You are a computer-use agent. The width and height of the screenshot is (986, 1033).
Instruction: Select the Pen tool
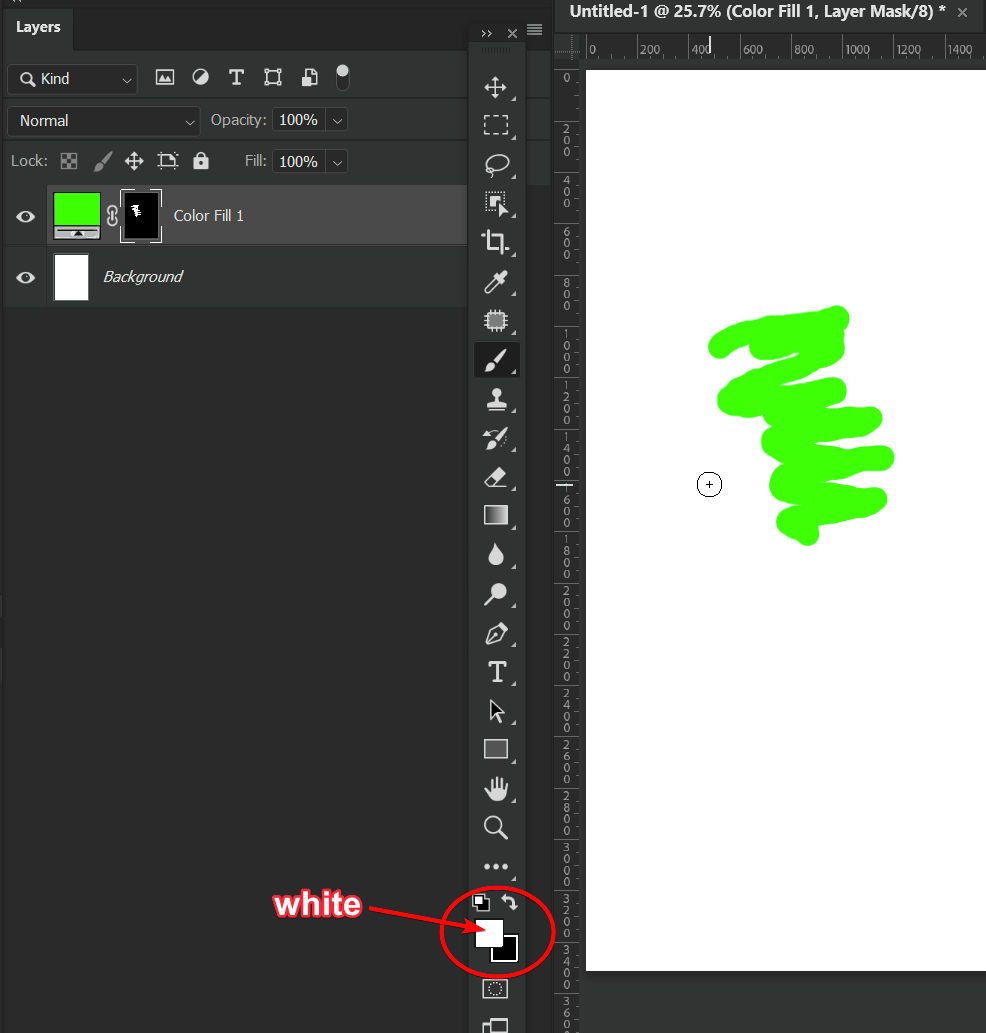(497, 633)
